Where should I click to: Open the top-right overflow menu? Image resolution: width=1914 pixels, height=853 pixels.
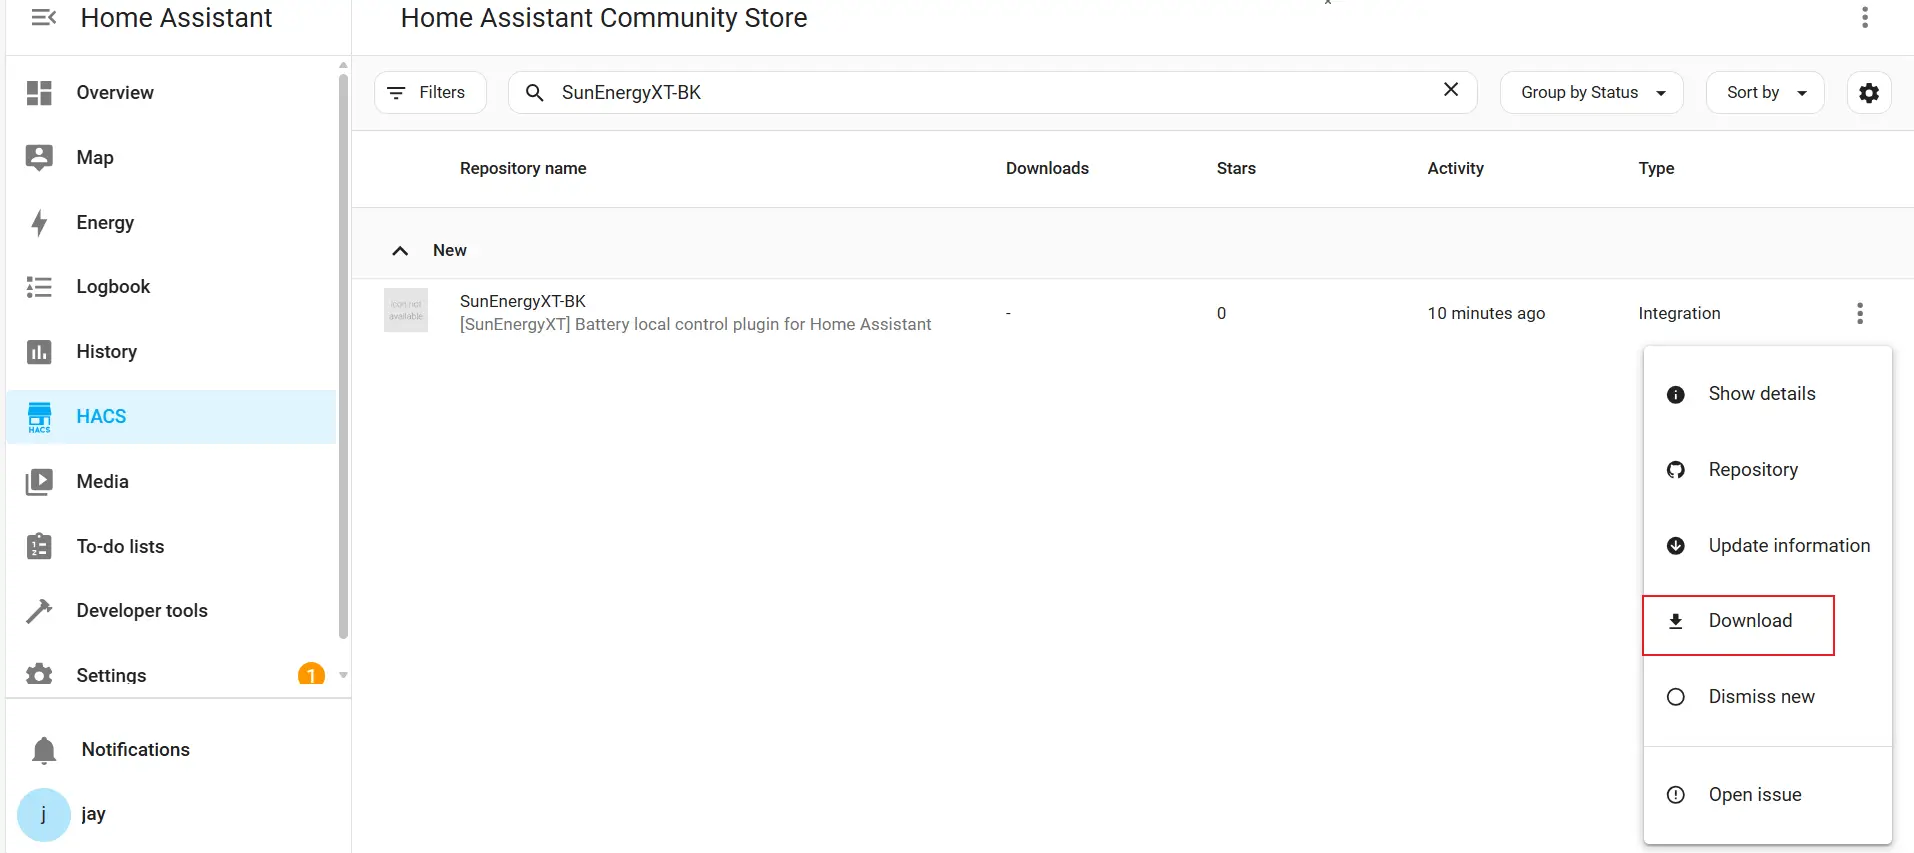[1864, 18]
